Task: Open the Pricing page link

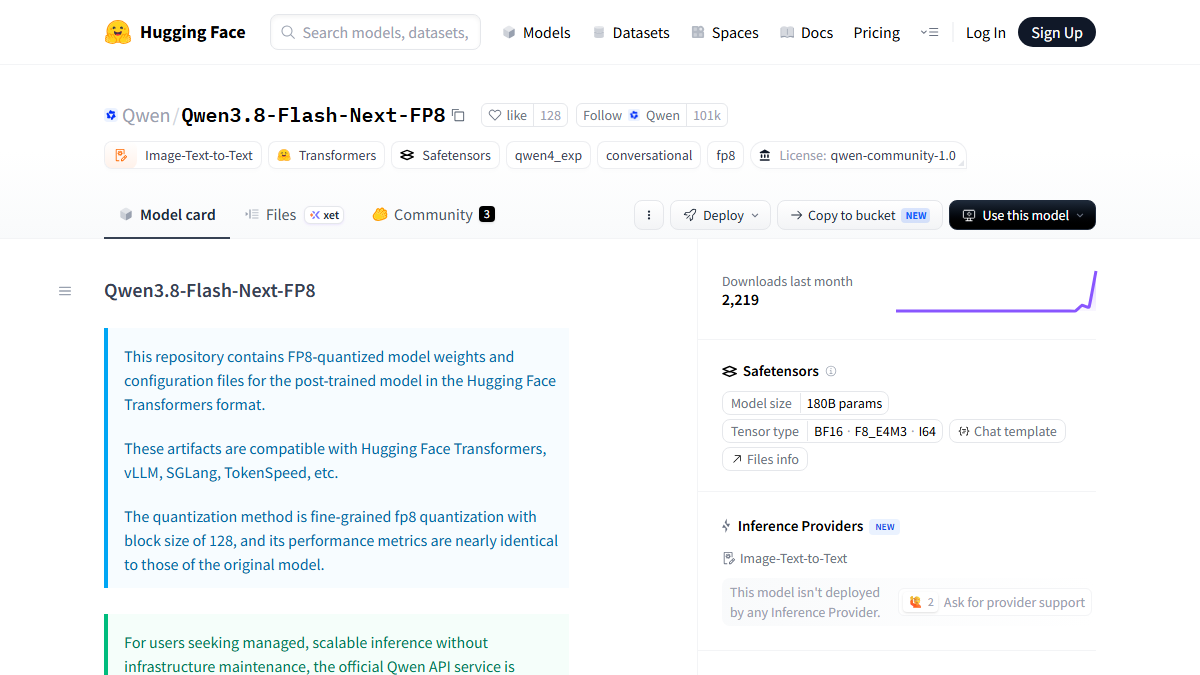Action: pyautogui.click(x=877, y=32)
